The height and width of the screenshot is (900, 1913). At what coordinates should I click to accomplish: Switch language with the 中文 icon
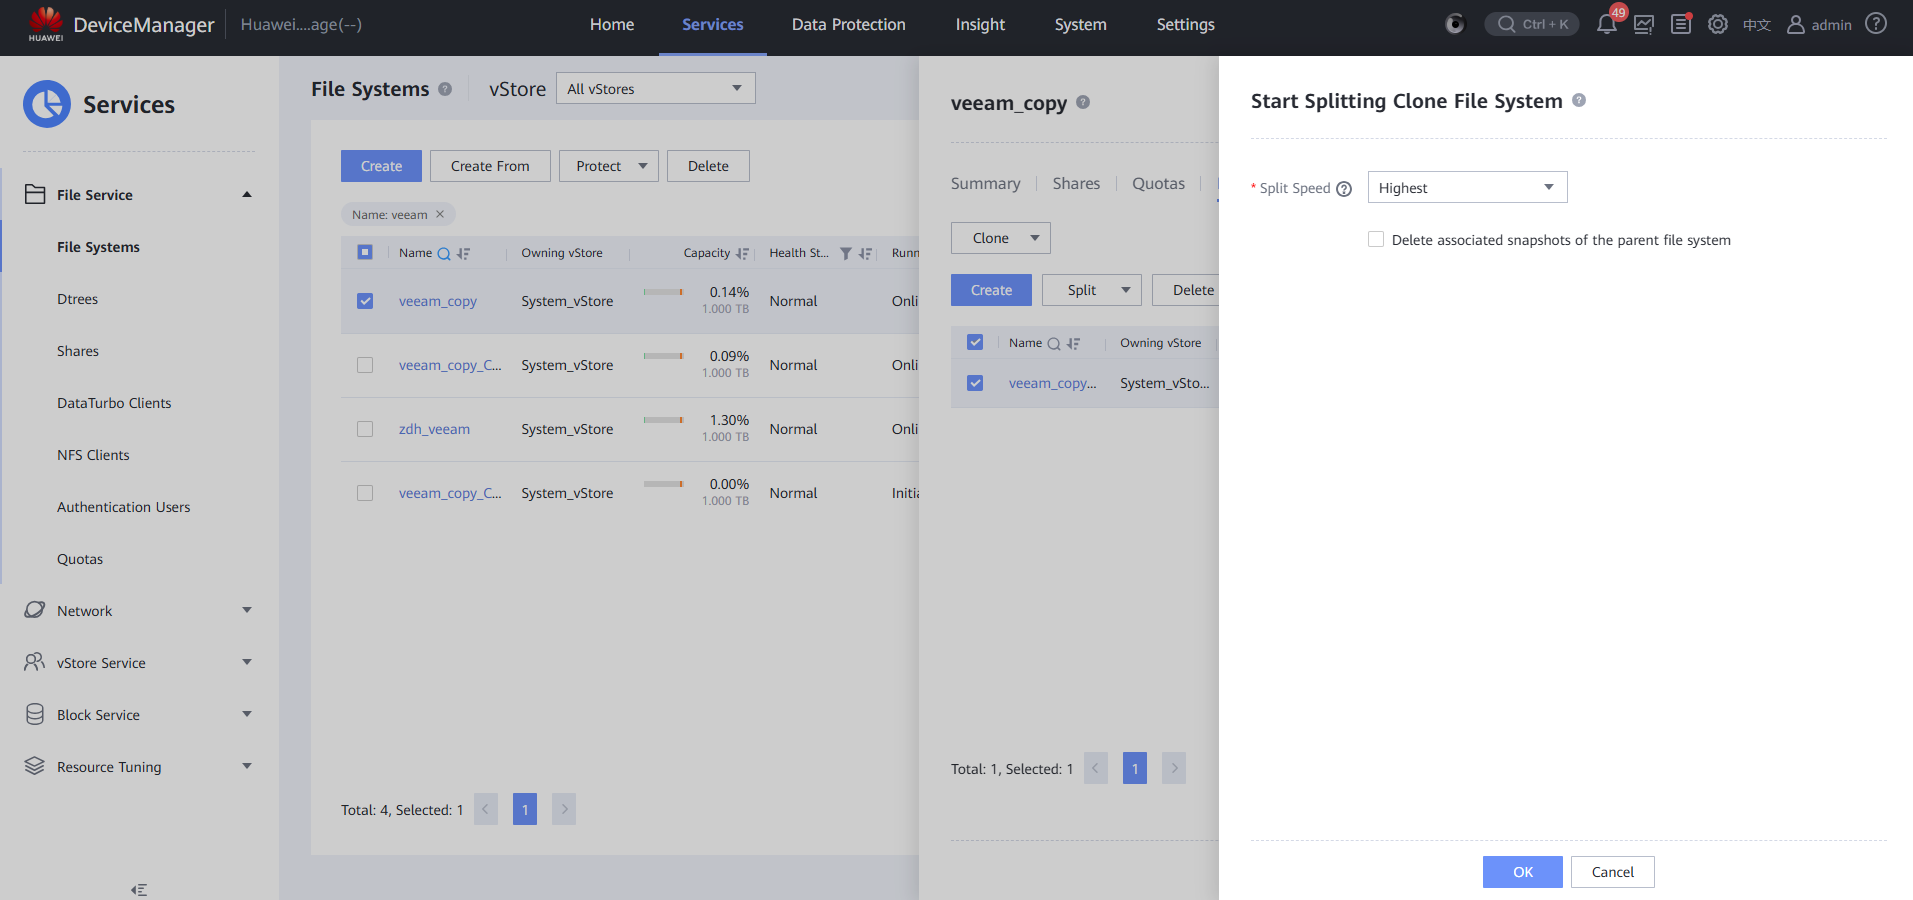(1756, 25)
